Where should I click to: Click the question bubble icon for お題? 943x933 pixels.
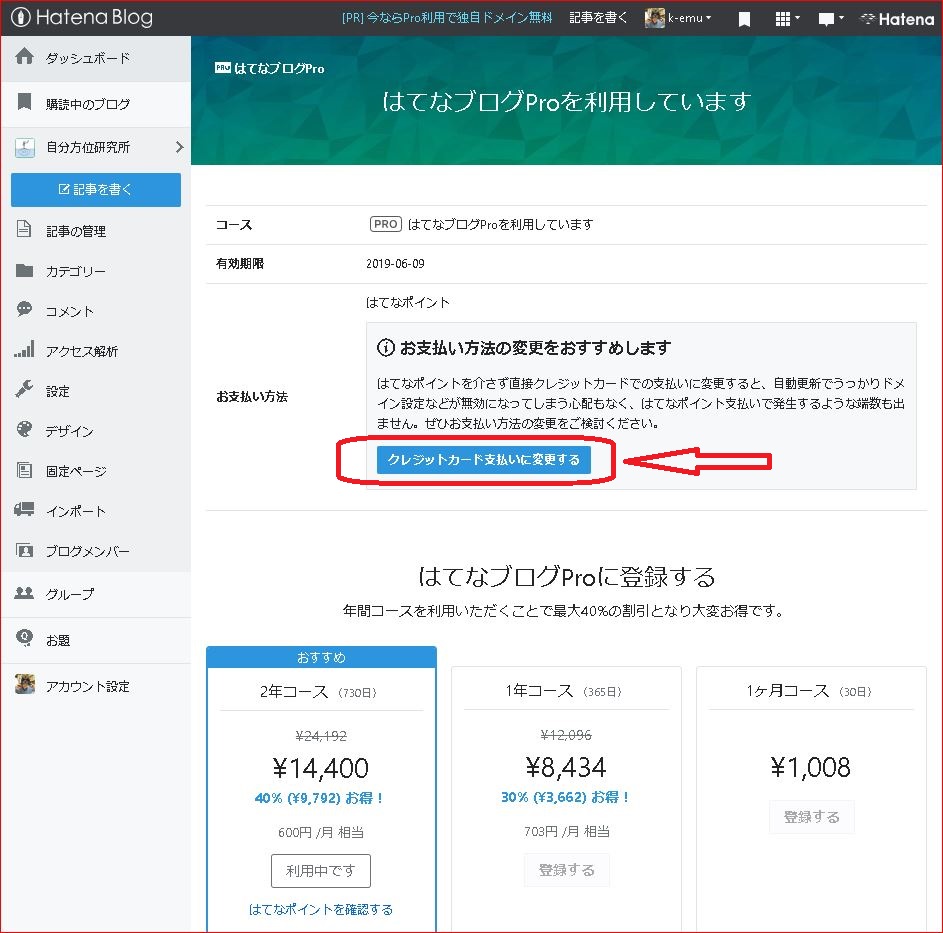click(x=25, y=638)
